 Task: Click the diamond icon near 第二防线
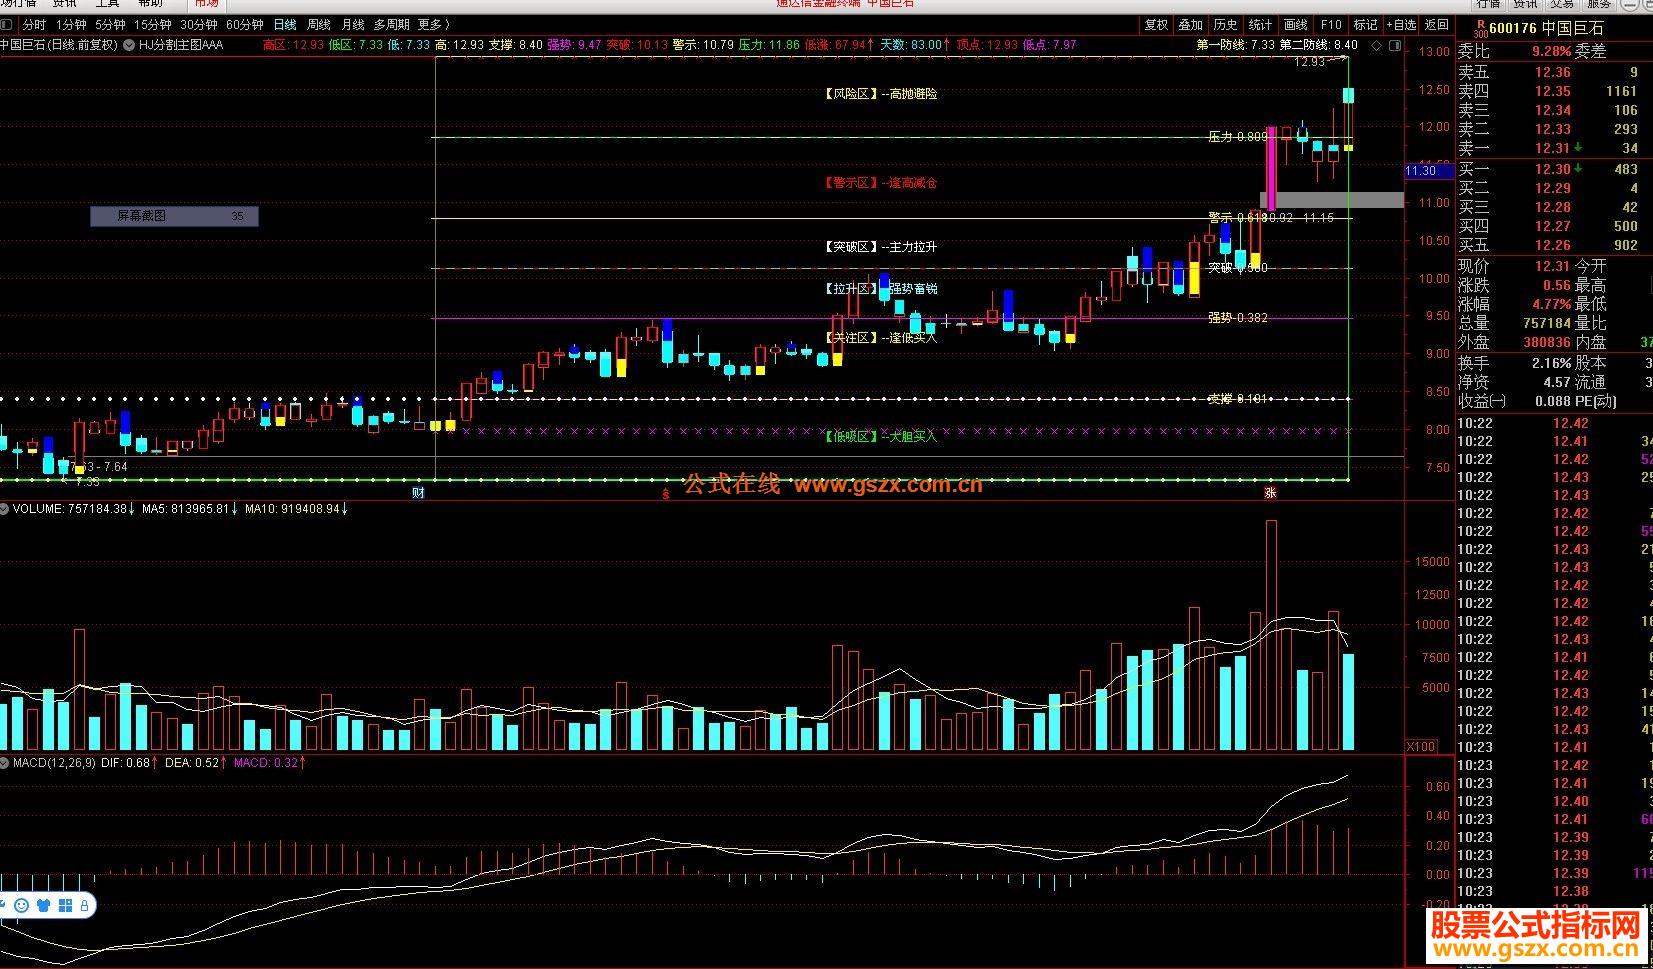point(1376,45)
